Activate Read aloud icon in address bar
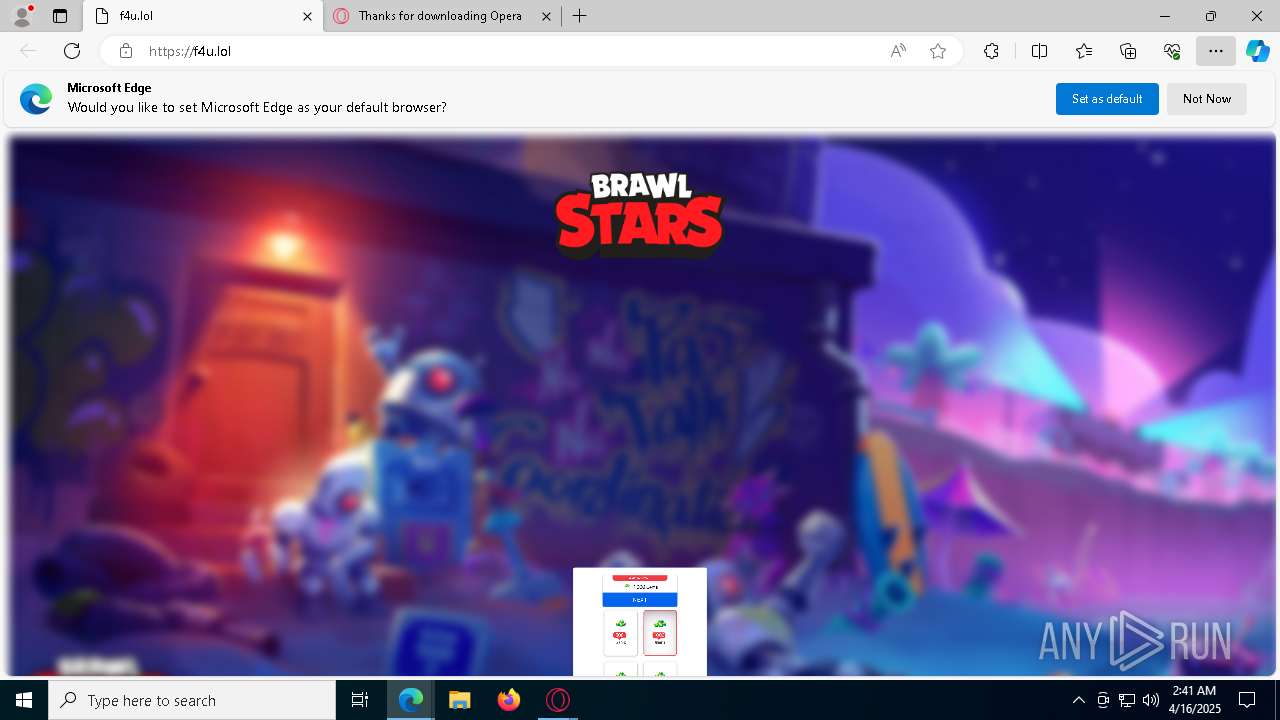1280x720 pixels. [898, 51]
